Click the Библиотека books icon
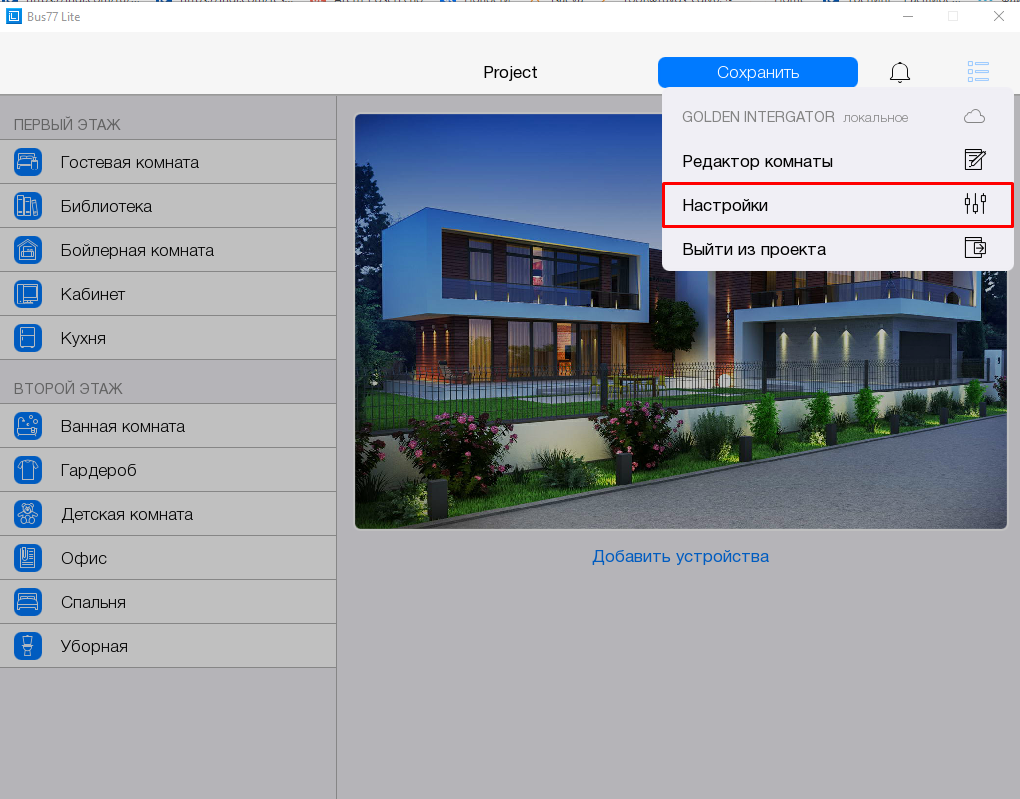Screen dimensions: 1020x799 (x=28, y=206)
